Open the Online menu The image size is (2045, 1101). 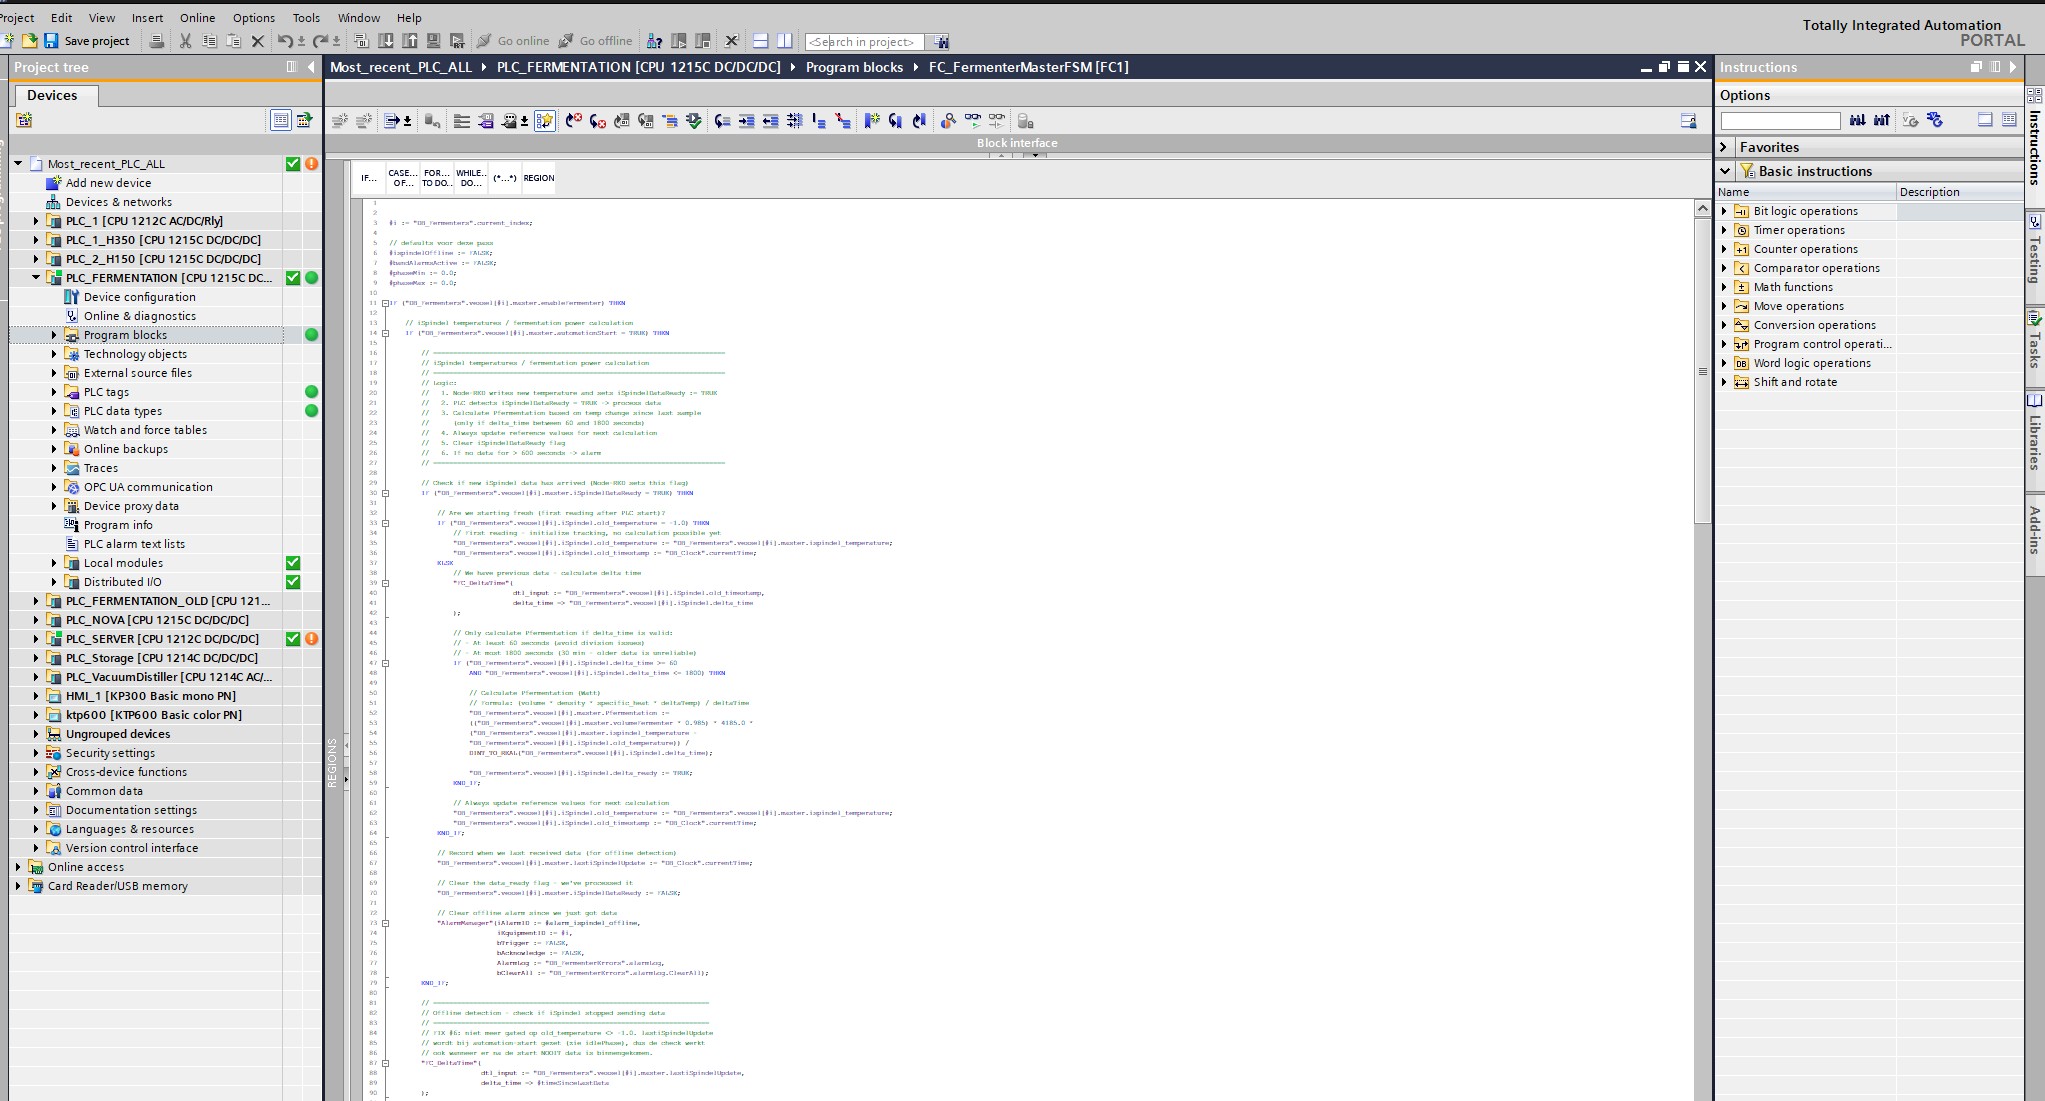coord(197,17)
